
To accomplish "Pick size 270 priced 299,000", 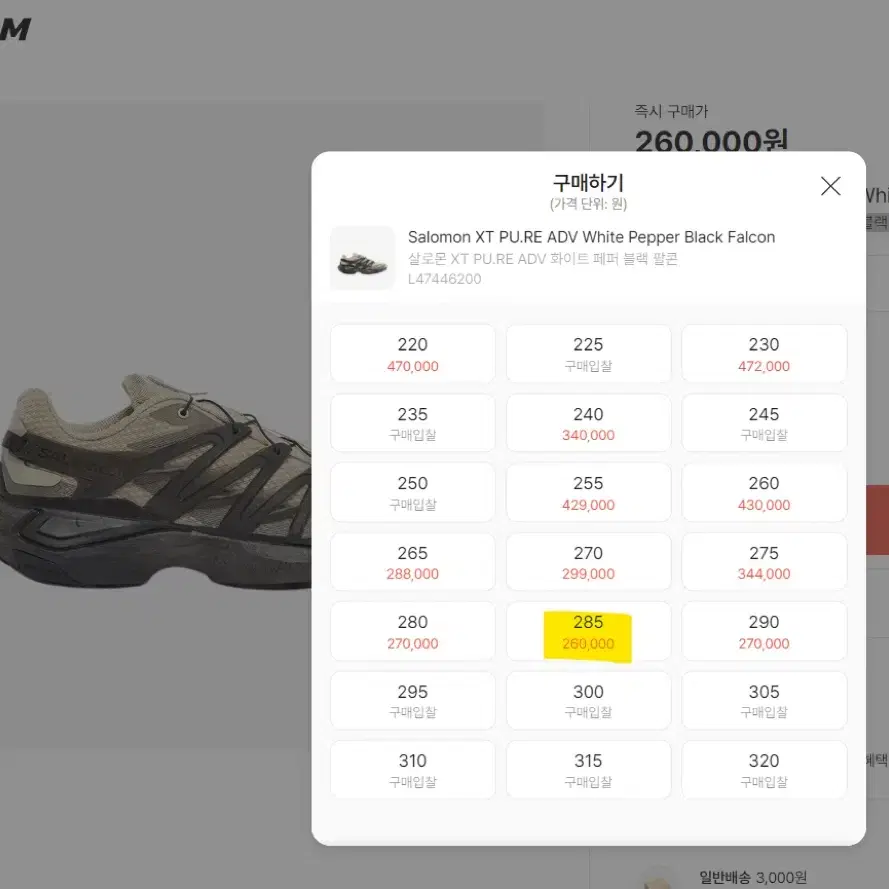I will pos(588,562).
